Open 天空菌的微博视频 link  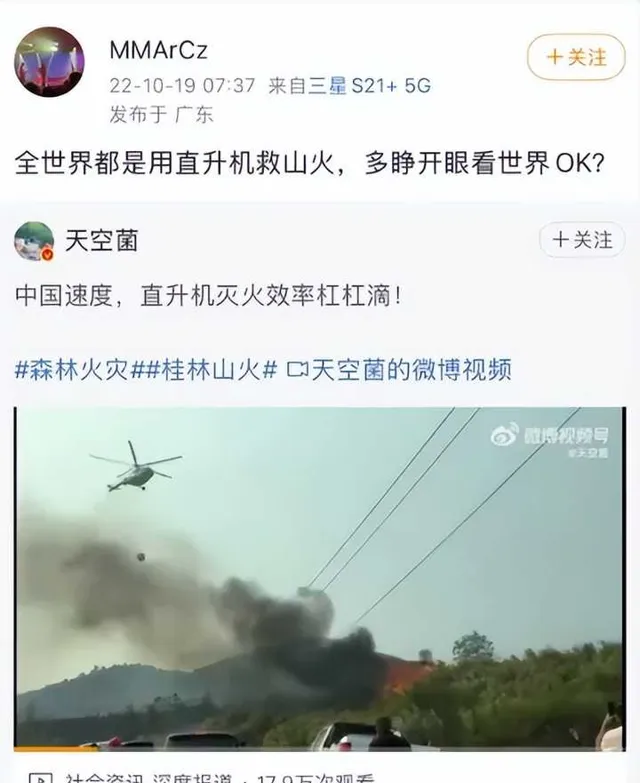point(411,370)
